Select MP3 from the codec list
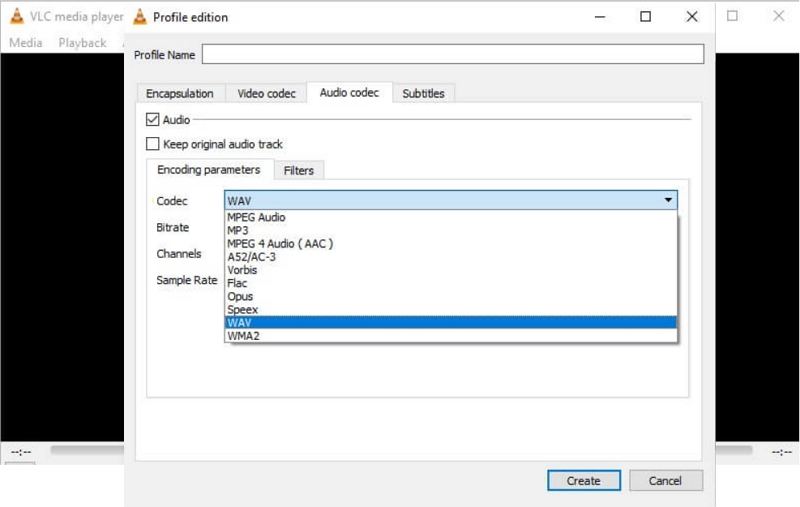Viewport: 800px width, 507px height. point(238,230)
